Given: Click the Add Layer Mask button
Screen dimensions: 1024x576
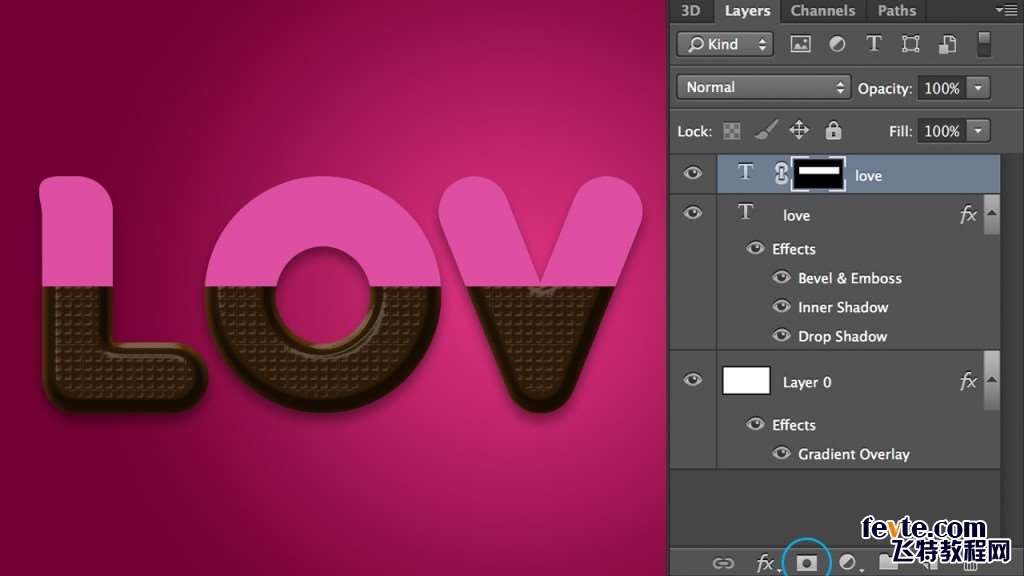Looking at the screenshot, I should (x=807, y=562).
